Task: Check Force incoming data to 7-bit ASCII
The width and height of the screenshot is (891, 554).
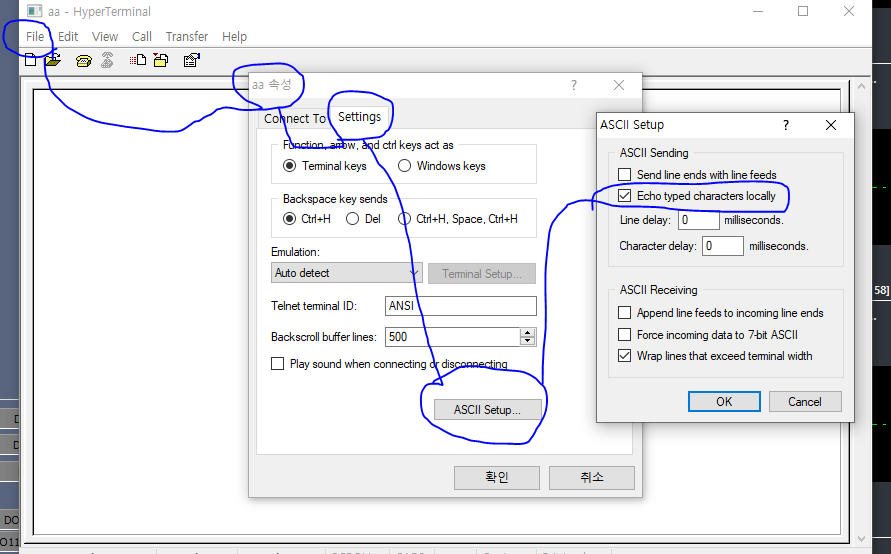Action: (624, 335)
